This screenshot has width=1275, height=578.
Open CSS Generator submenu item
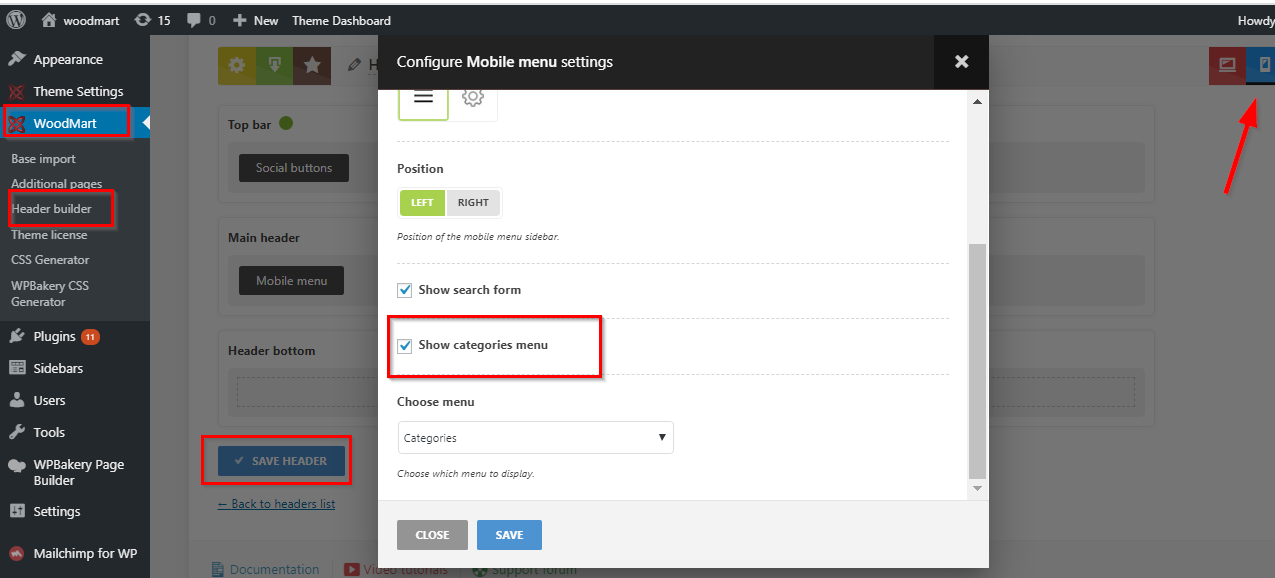pyautogui.click(x=50, y=260)
